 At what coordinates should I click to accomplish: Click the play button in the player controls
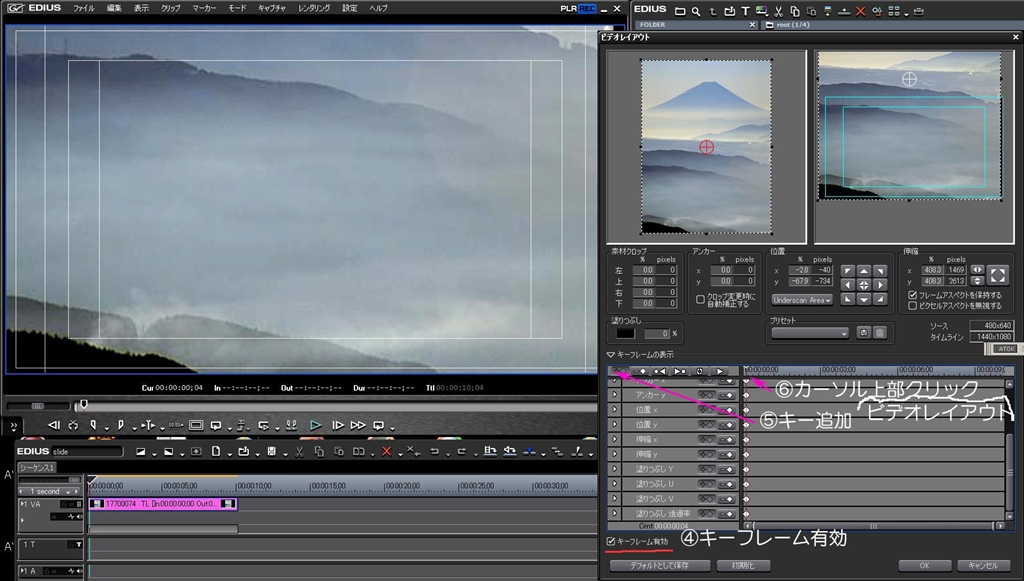pos(316,425)
